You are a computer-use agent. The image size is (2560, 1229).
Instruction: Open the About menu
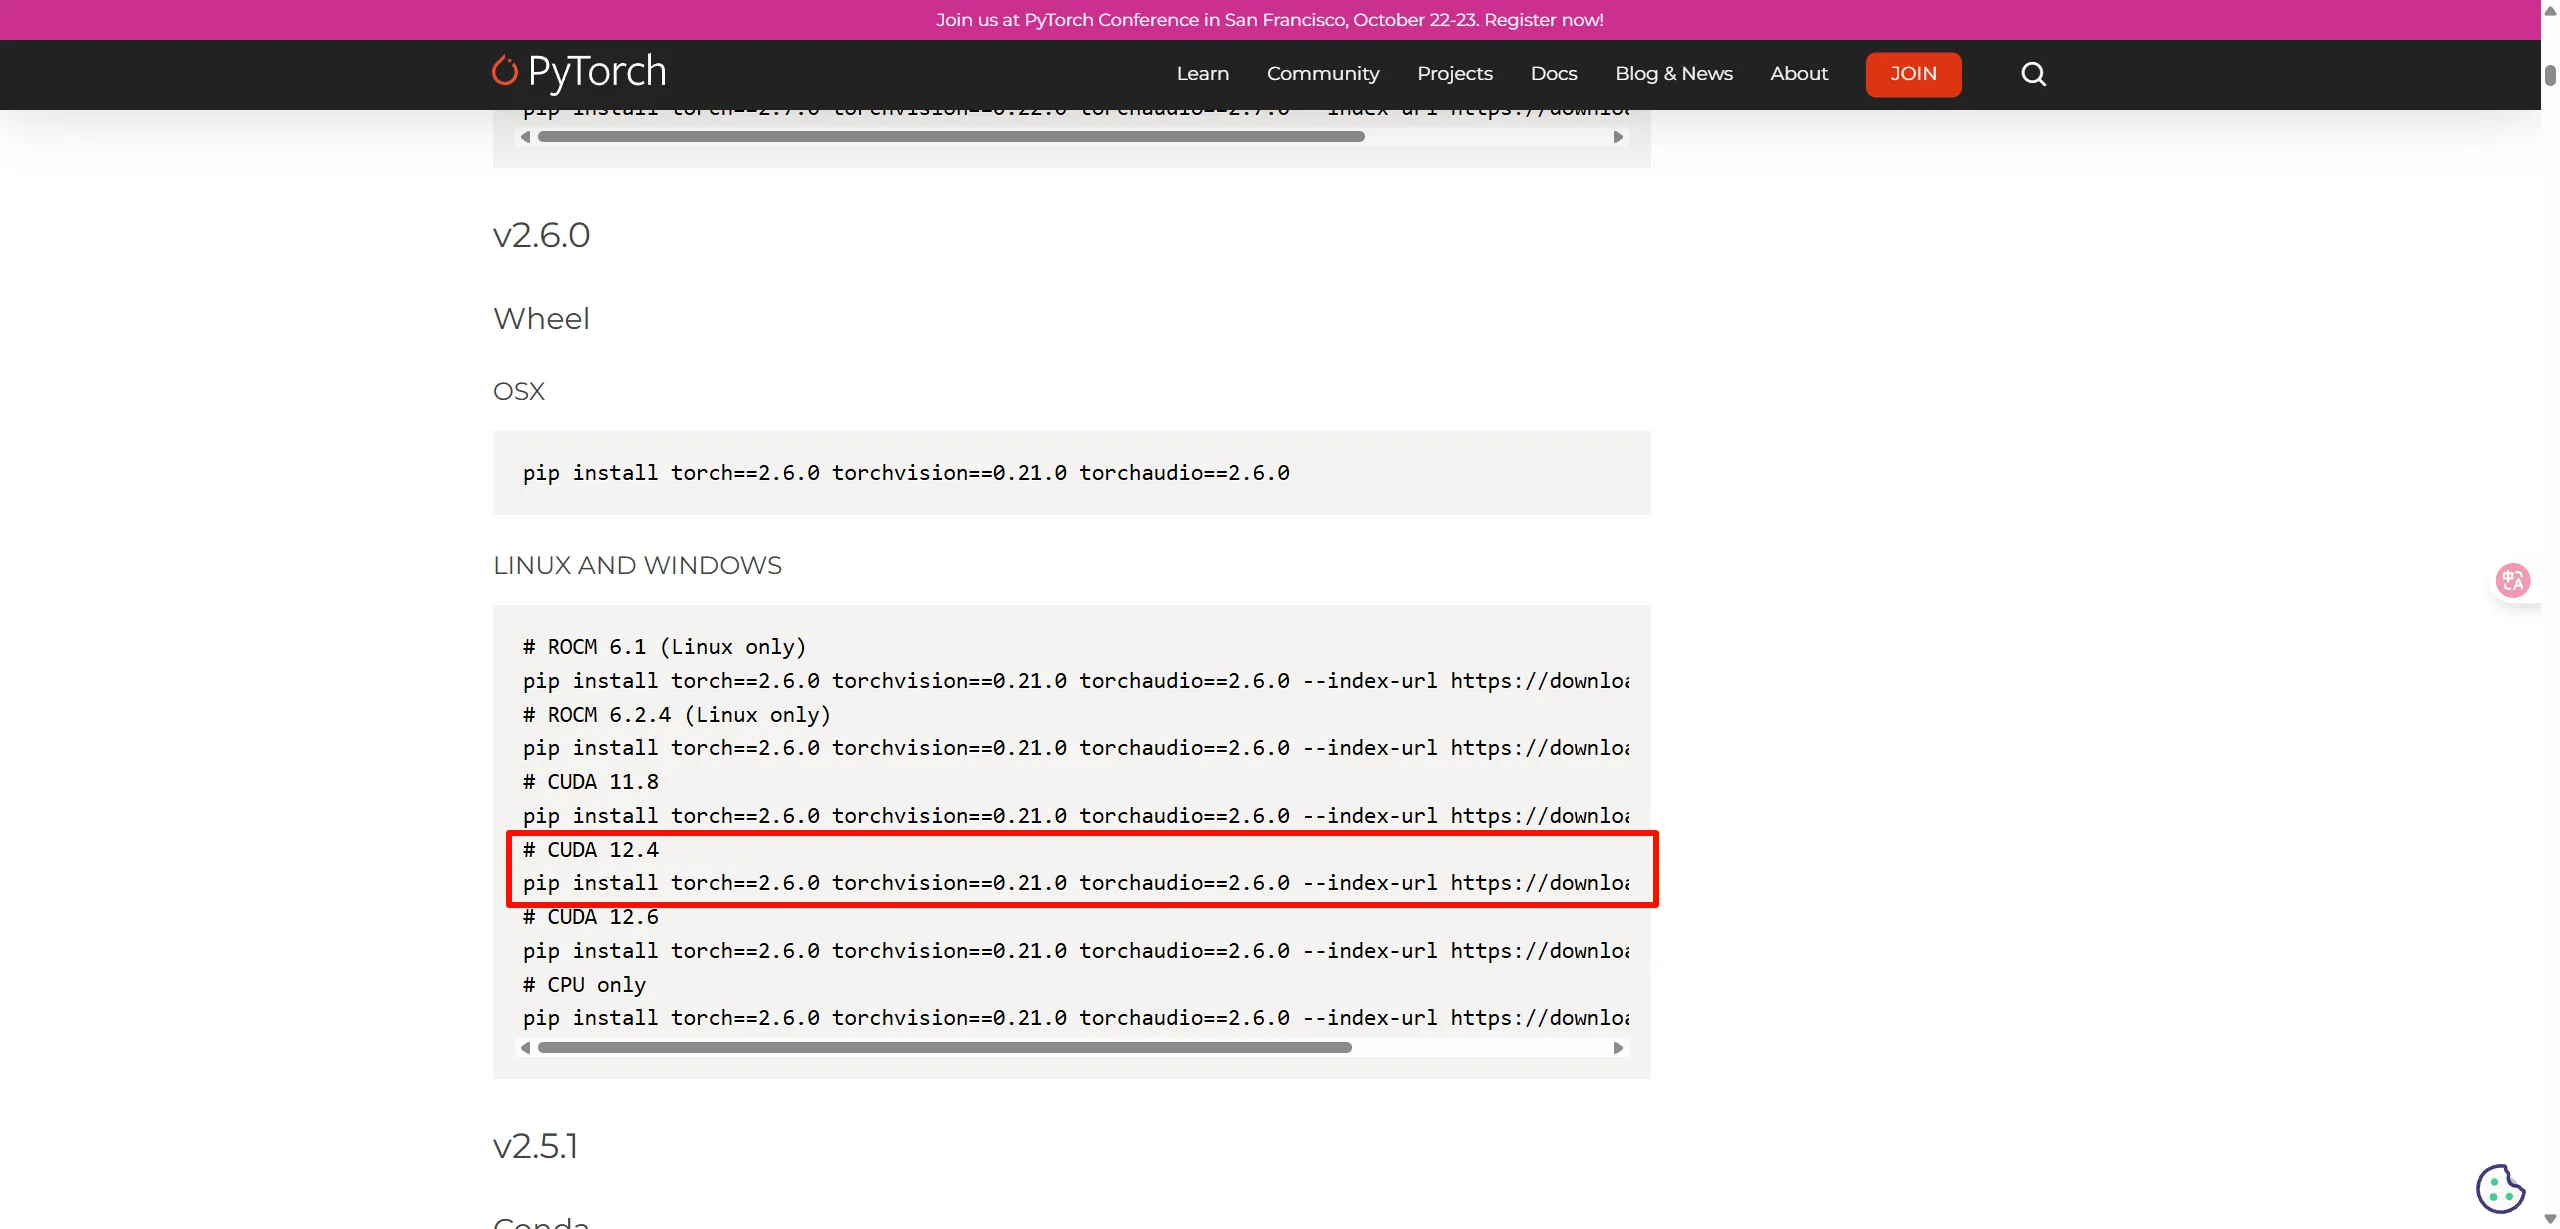click(x=1798, y=74)
